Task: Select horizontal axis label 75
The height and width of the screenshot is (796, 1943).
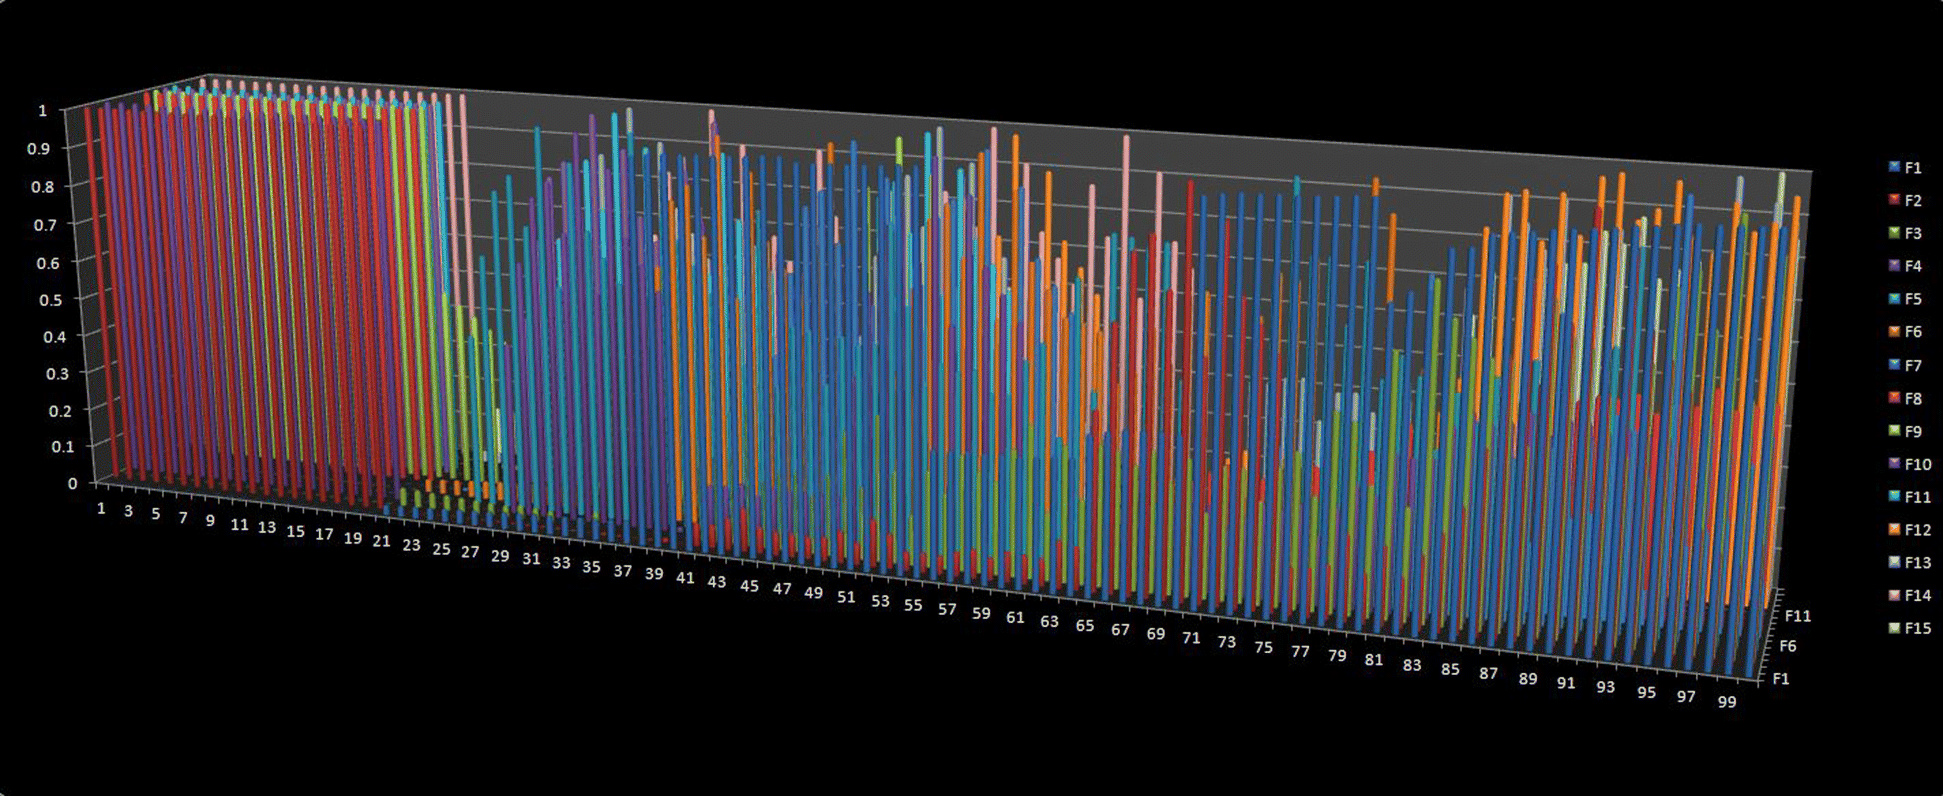Action: pyautogui.click(x=1263, y=647)
